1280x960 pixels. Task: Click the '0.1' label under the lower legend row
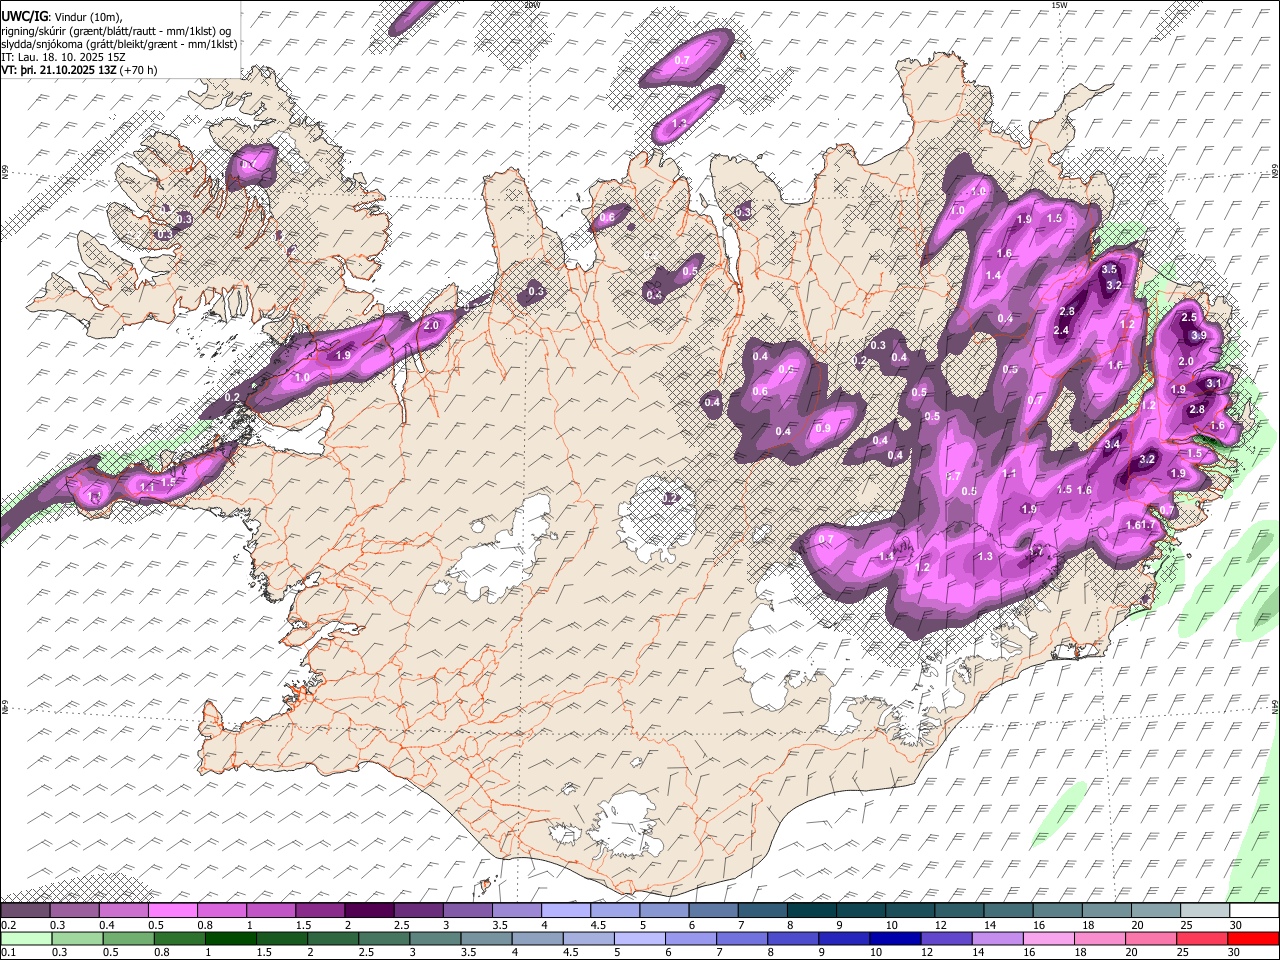point(9,953)
